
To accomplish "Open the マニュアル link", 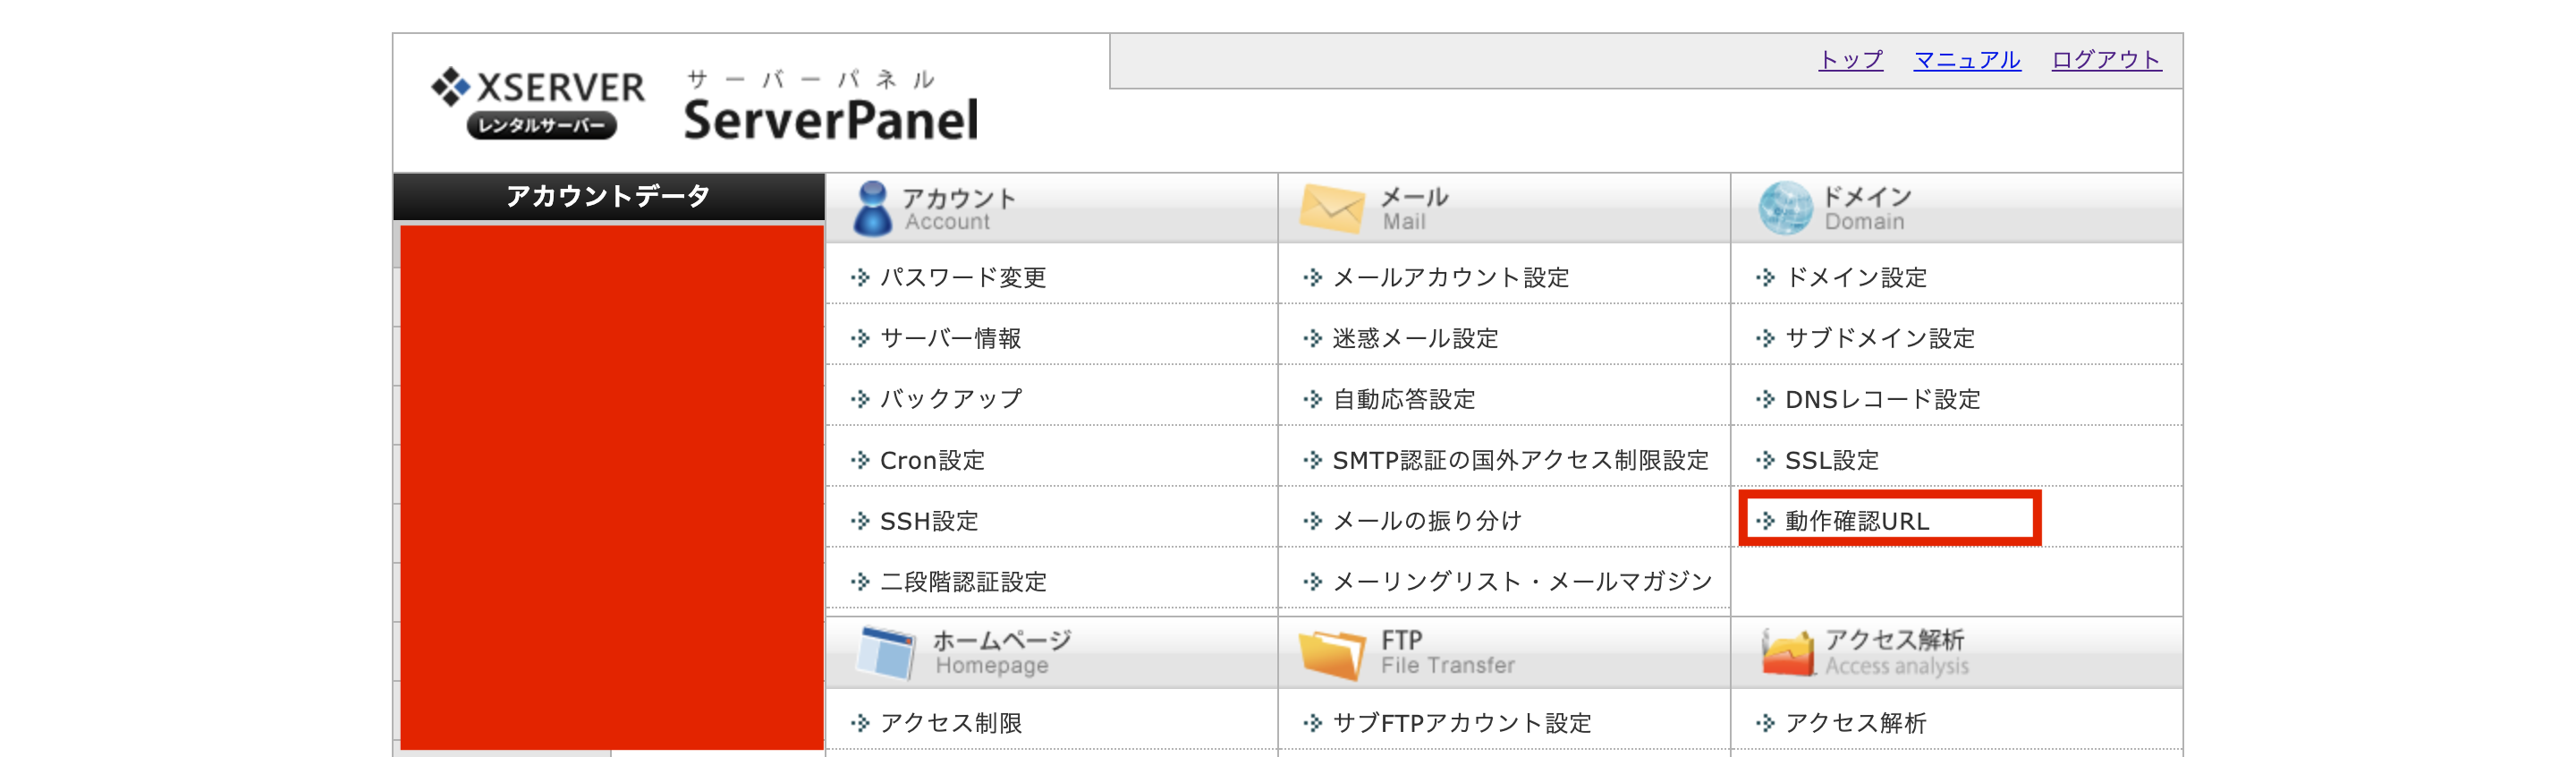I will tap(1966, 60).
